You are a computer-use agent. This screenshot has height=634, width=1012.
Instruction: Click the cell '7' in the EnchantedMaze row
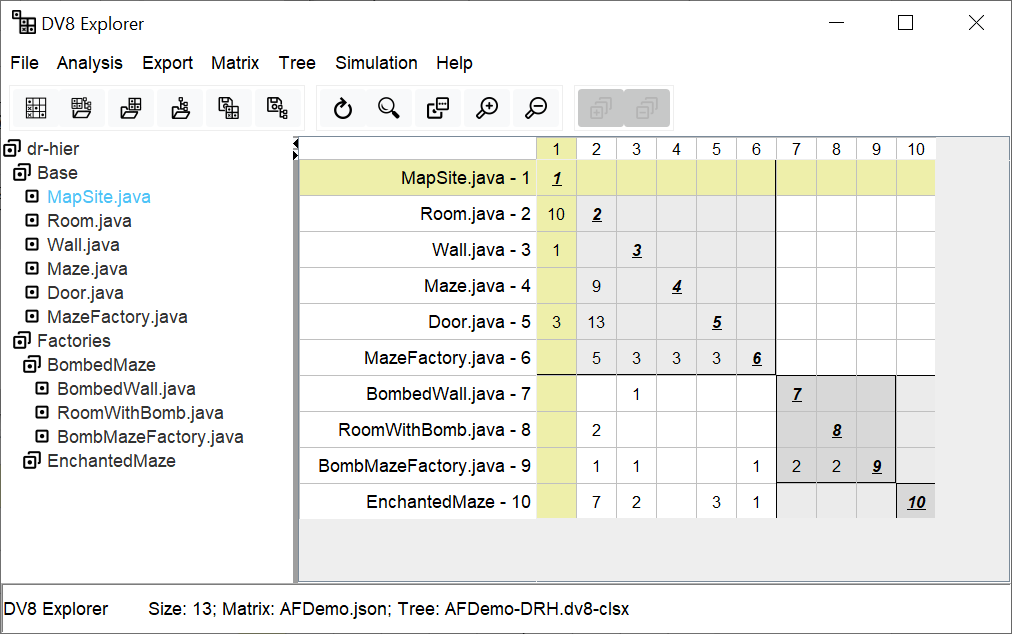(596, 502)
